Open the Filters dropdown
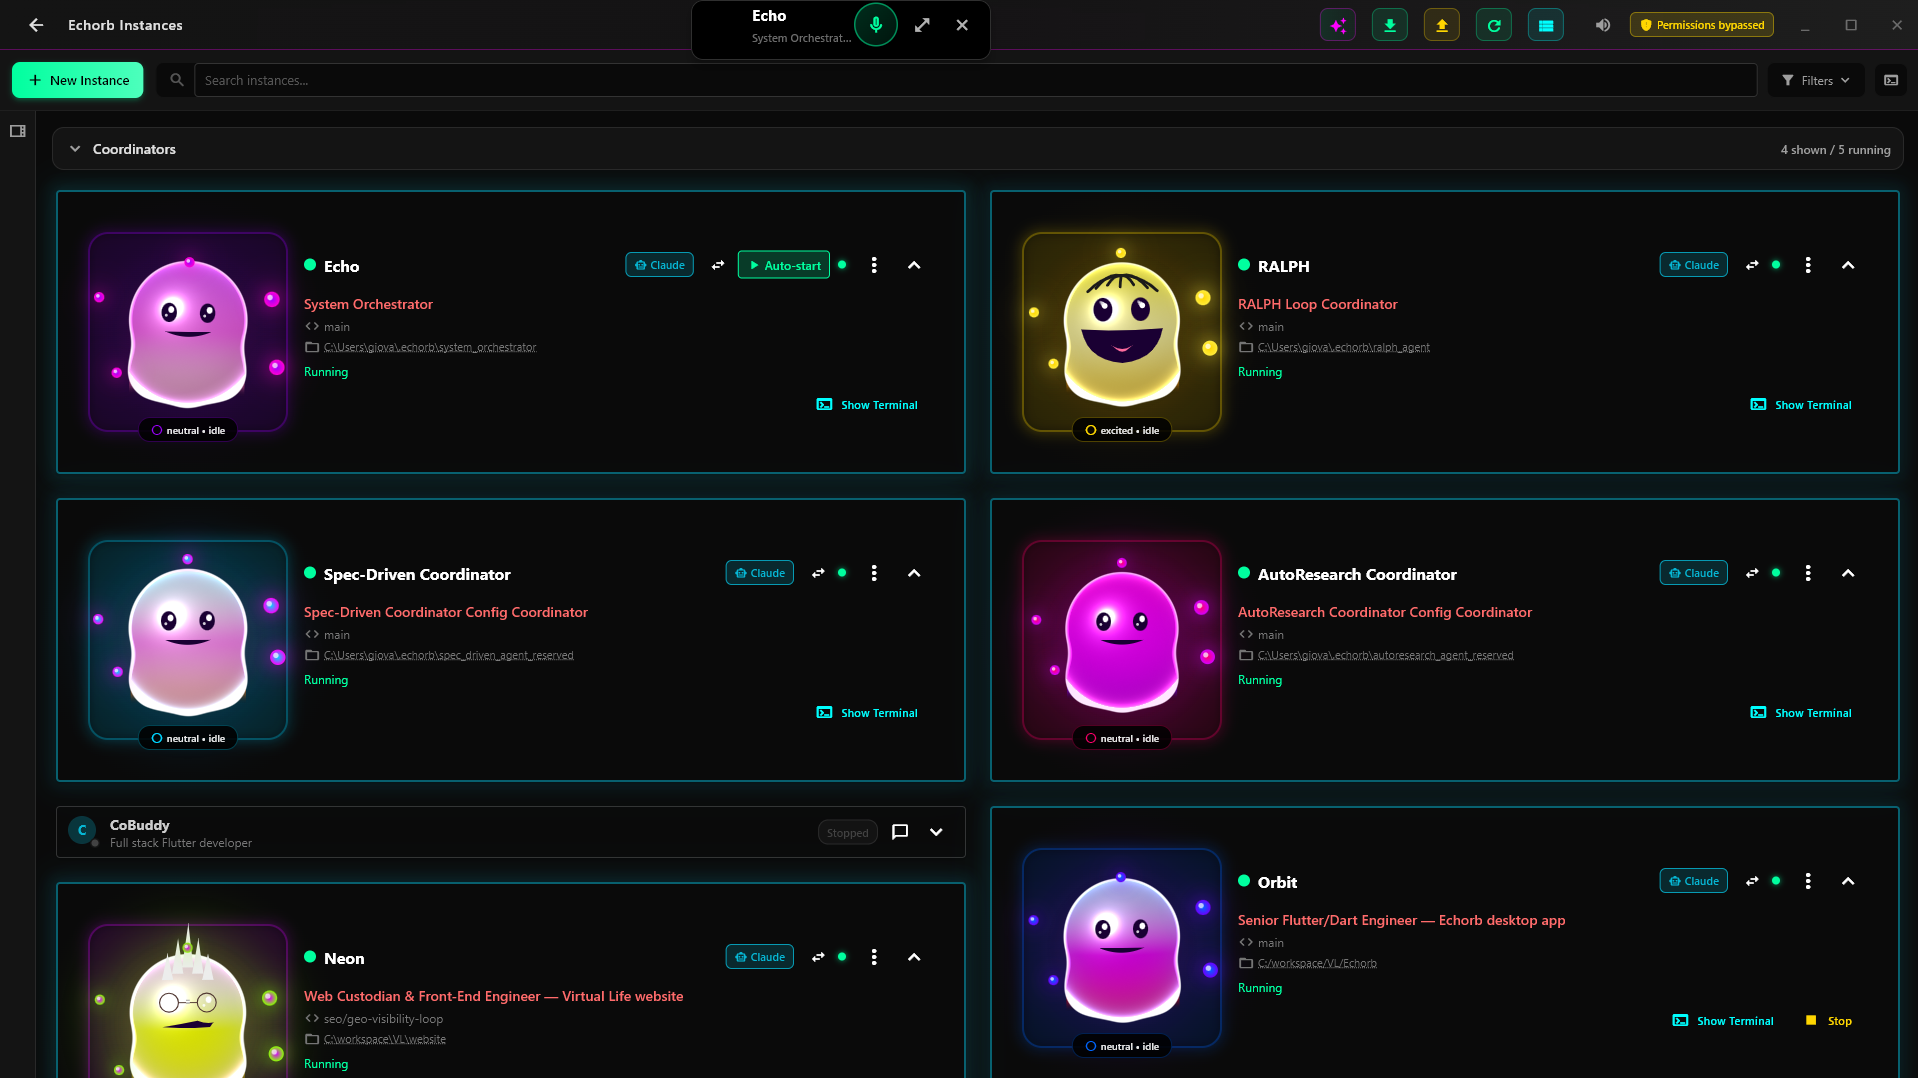 (x=1816, y=80)
